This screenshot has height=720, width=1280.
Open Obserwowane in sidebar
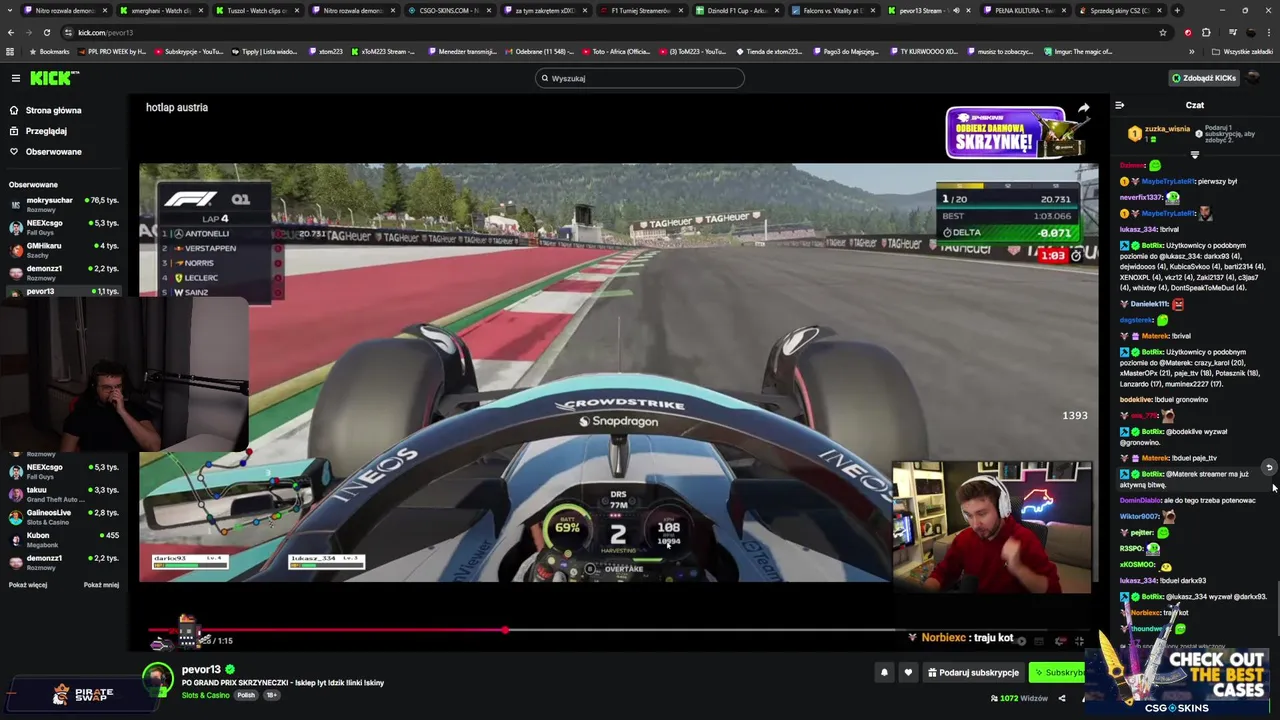[46, 152]
